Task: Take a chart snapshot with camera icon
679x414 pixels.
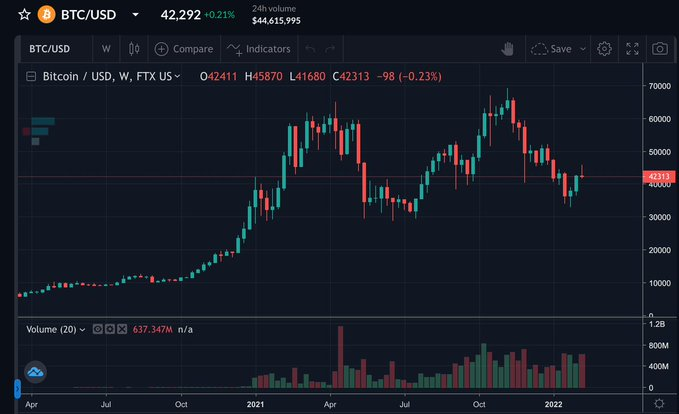Action: pyautogui.click(x=660, y=48)
